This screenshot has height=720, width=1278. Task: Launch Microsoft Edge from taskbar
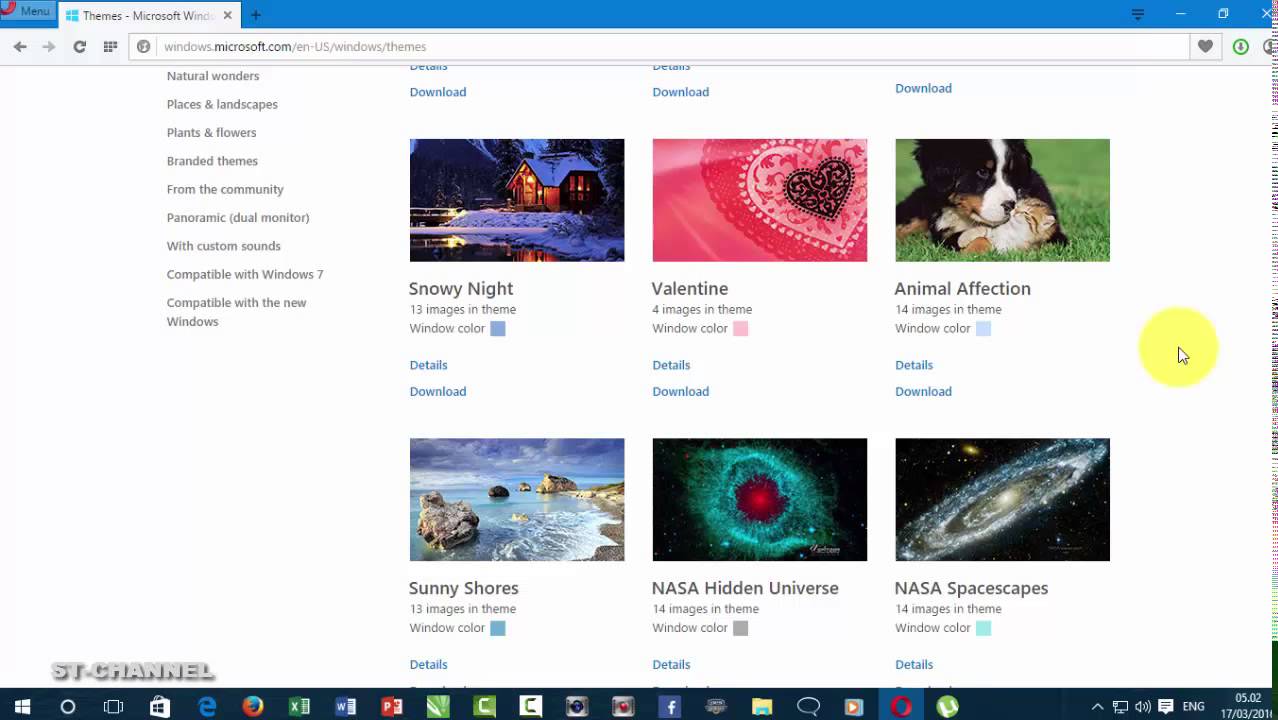[x=207, y=707]
